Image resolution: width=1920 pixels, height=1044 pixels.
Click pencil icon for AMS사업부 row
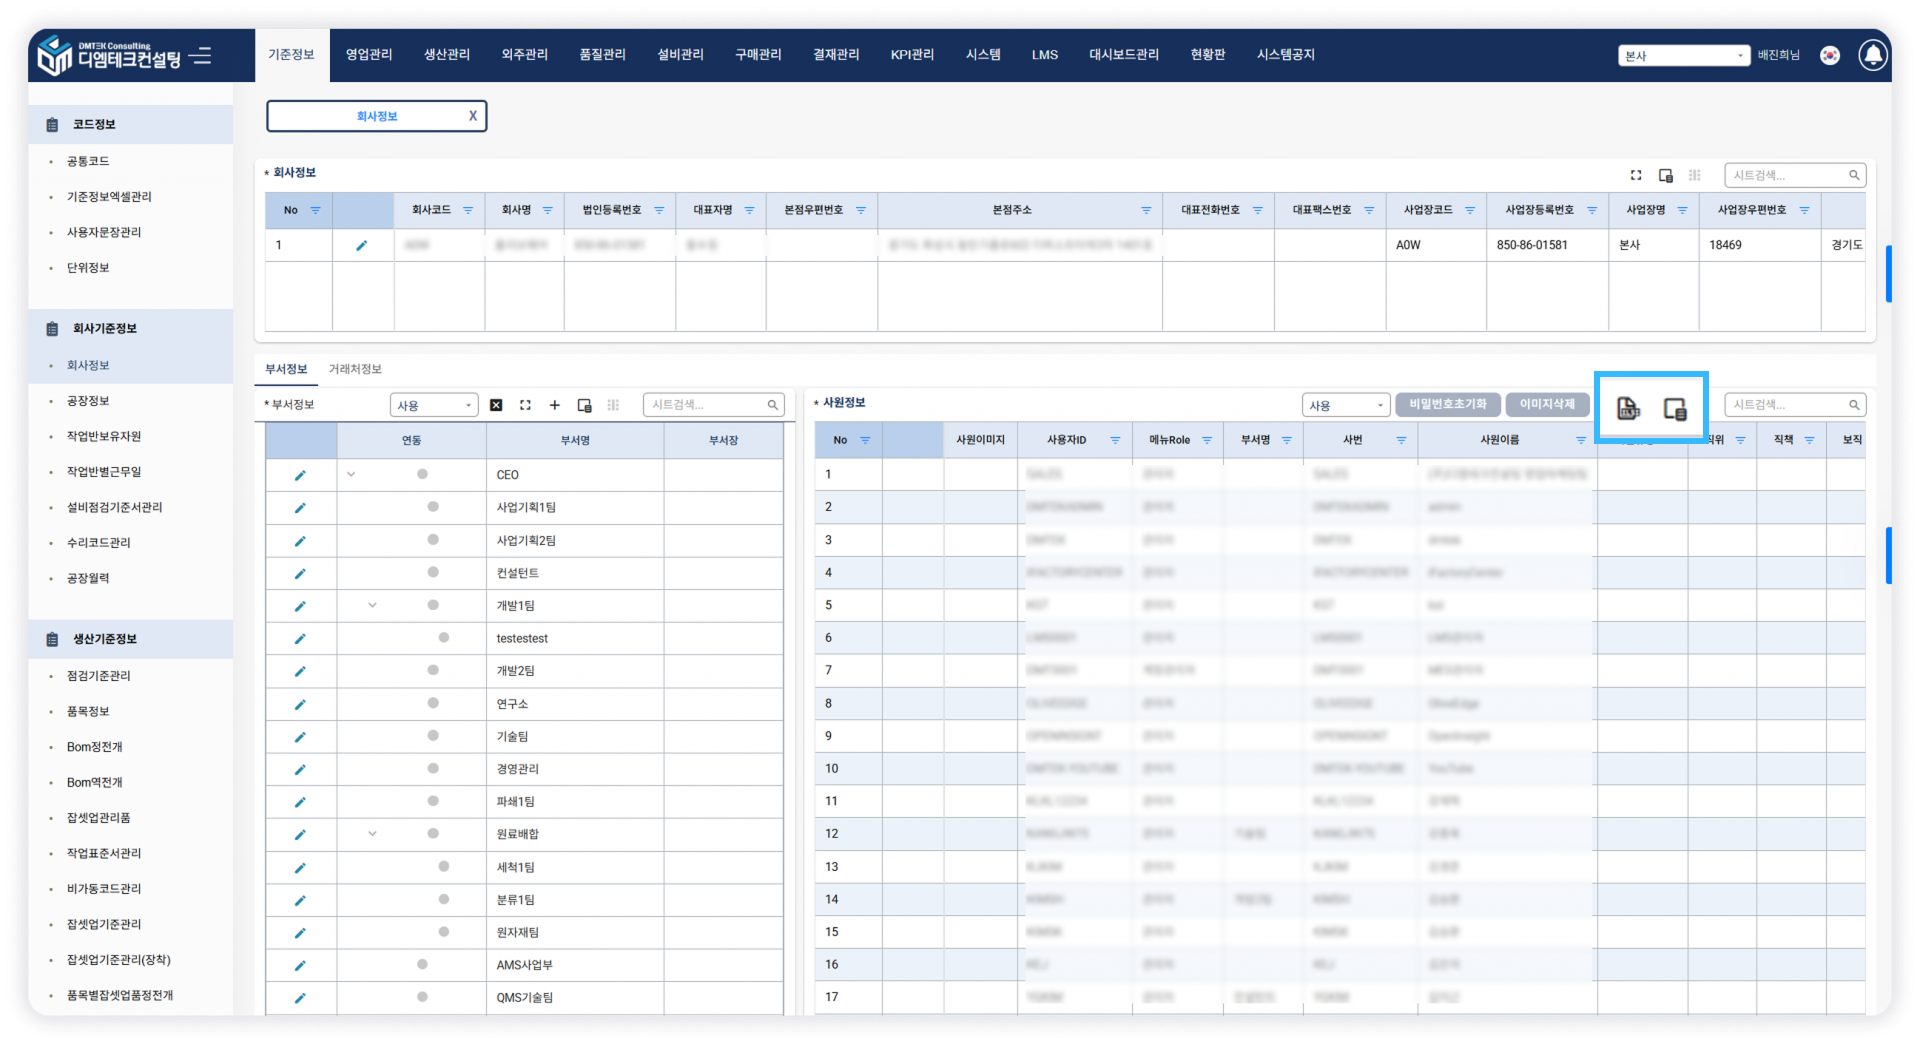click(x=300, y=965)
